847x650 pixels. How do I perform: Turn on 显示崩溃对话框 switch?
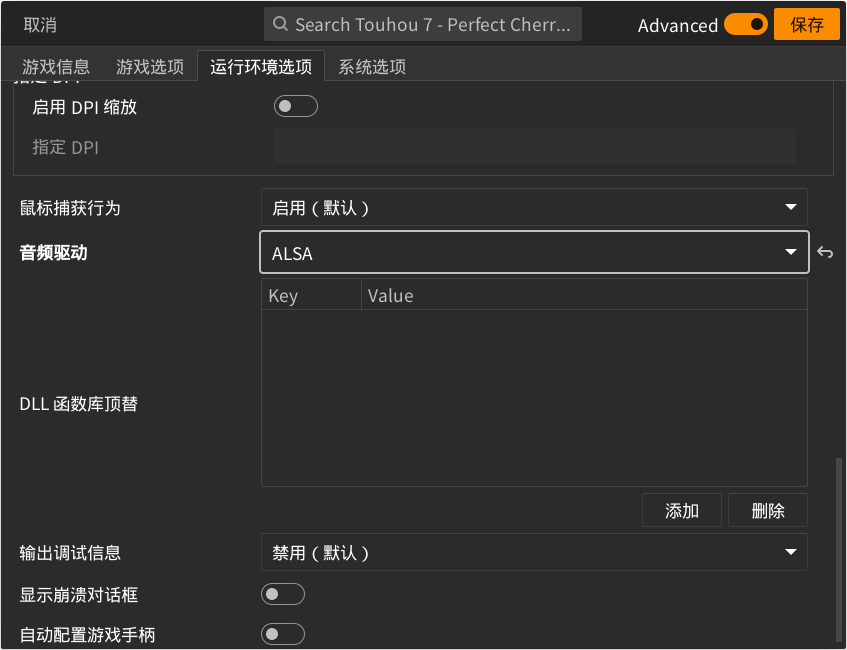click(283, 594)
